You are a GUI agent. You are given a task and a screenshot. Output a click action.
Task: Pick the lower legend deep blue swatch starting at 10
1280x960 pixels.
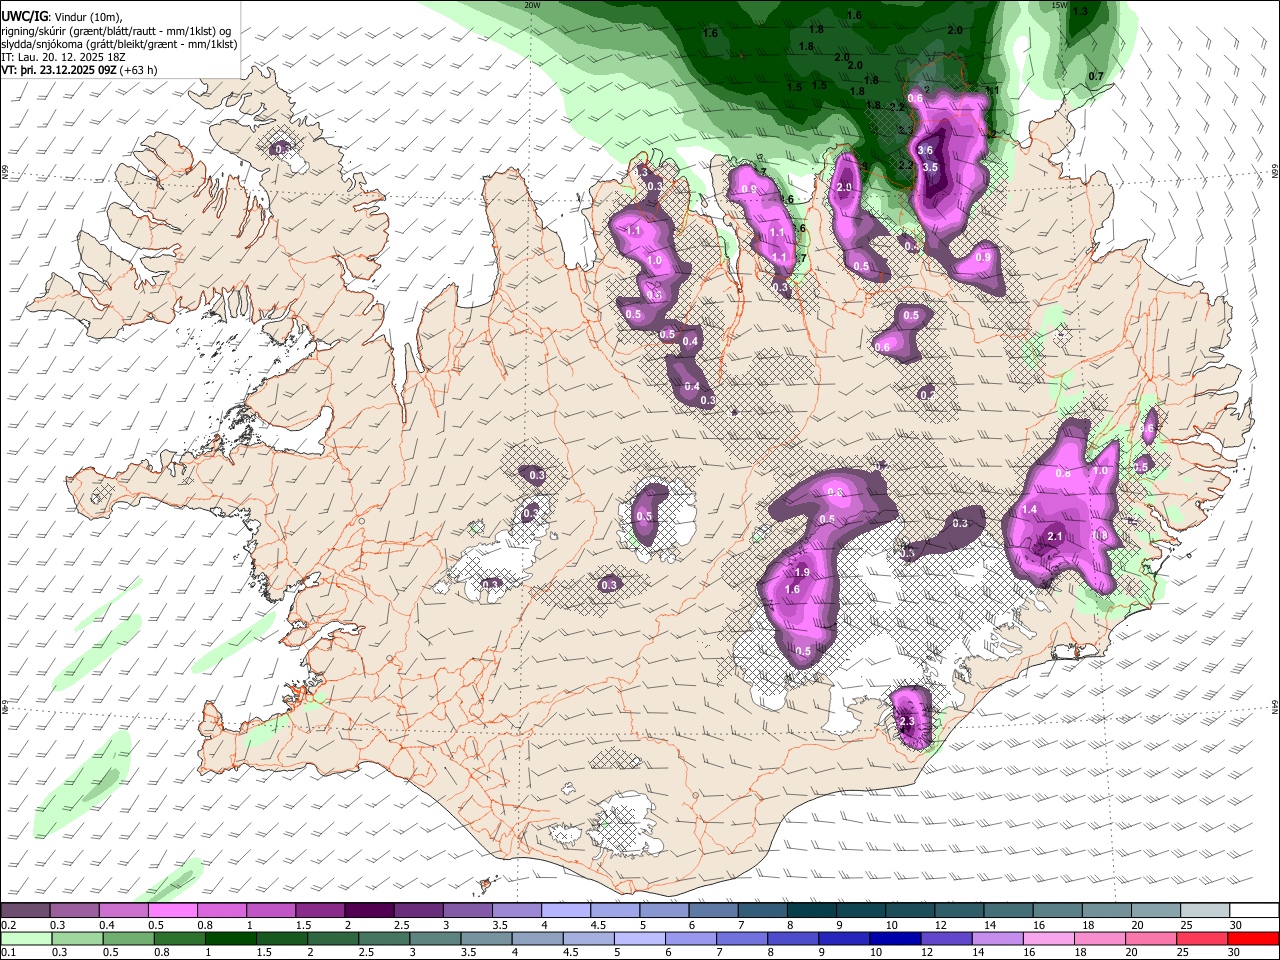895,938
